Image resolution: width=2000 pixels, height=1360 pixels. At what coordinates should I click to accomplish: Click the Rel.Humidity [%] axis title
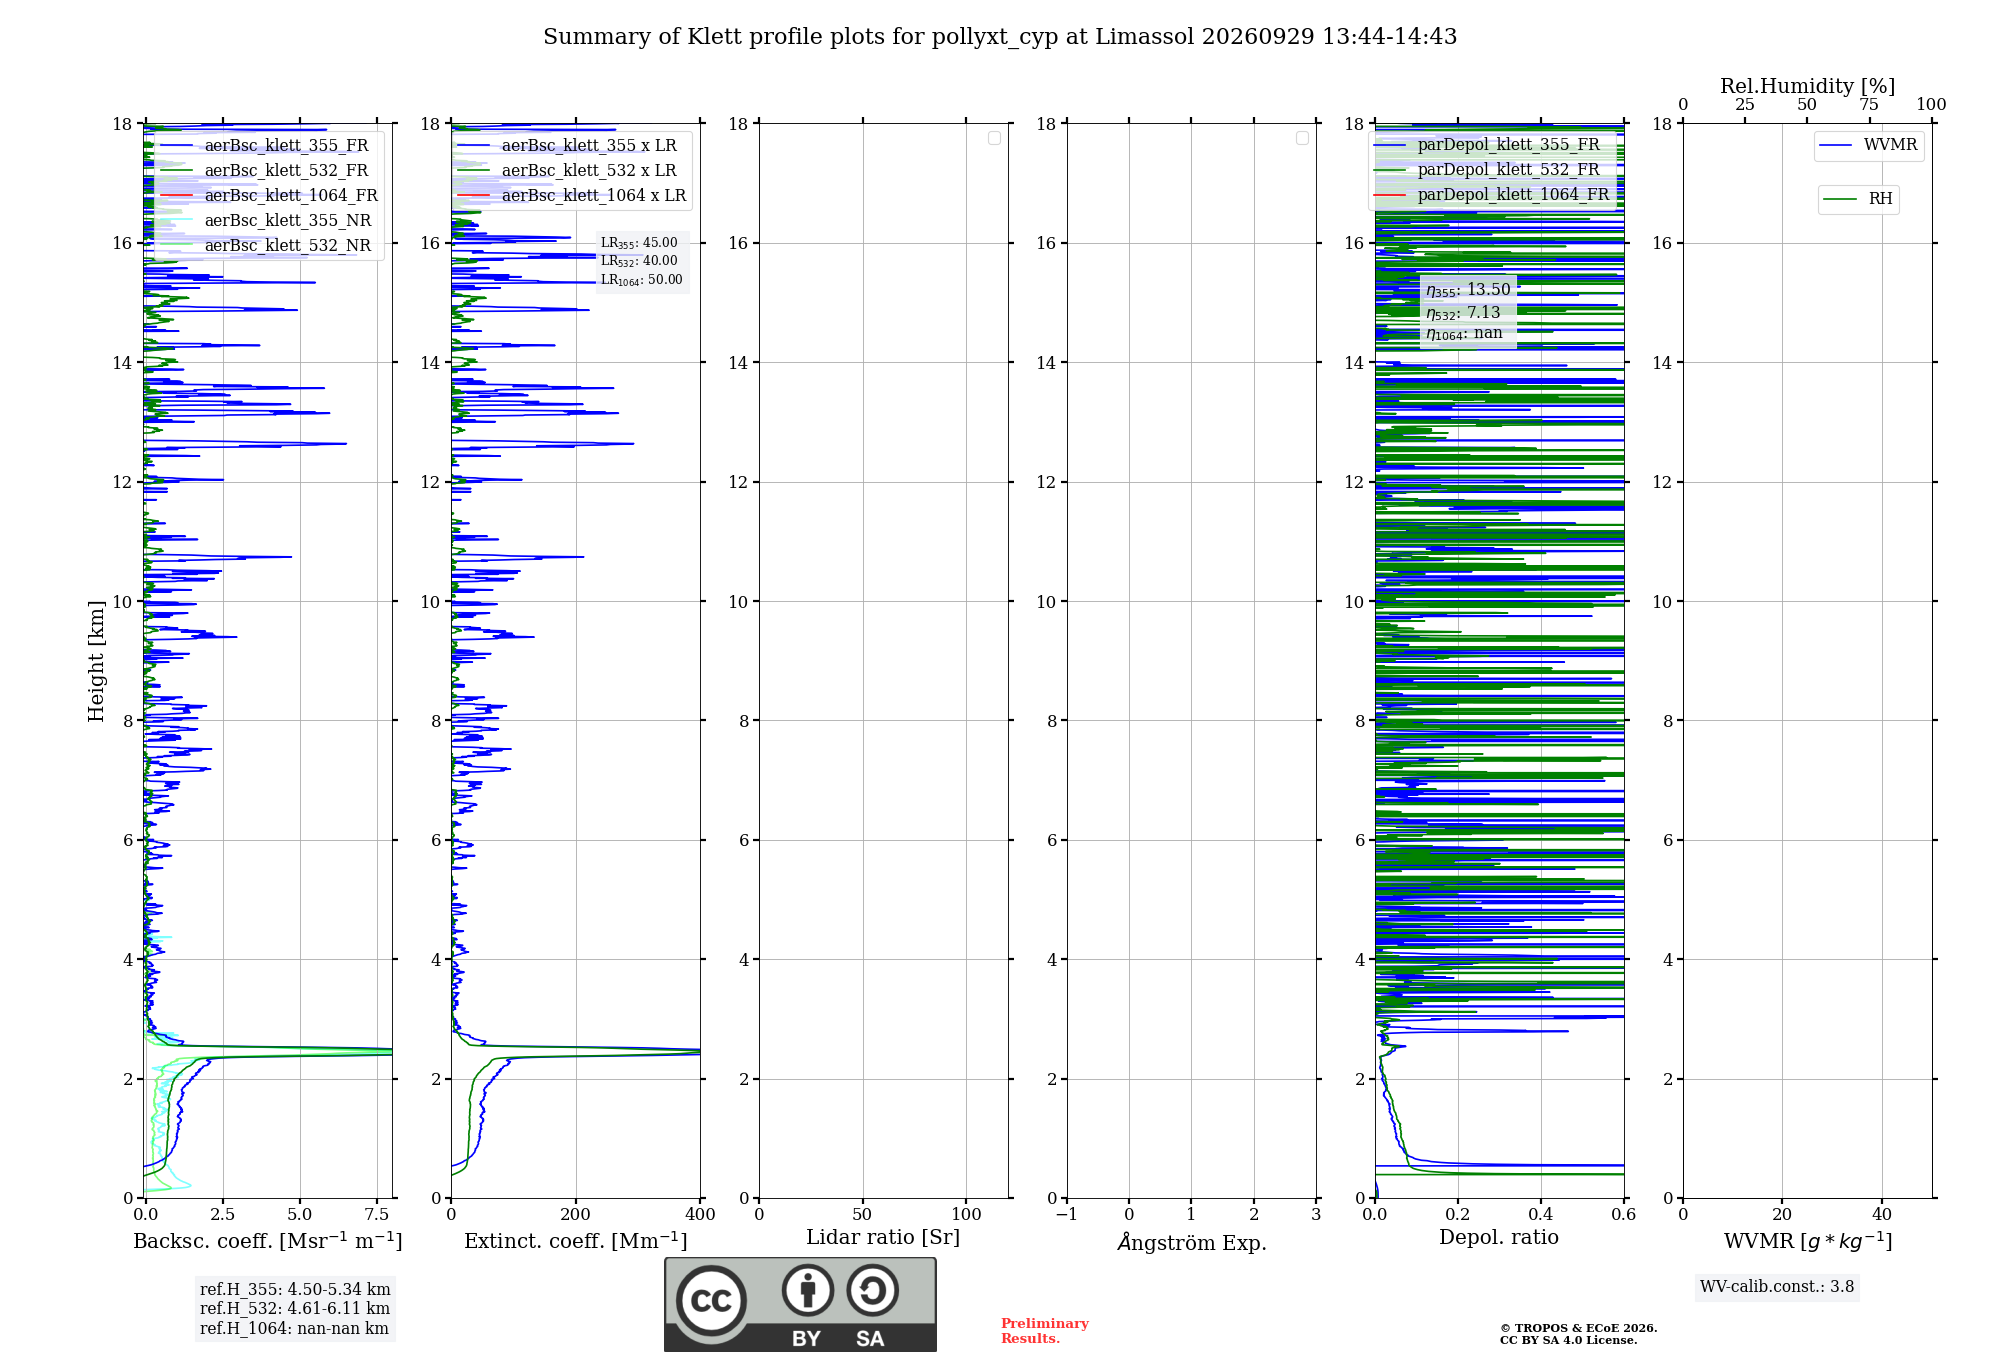[1807, 86]
